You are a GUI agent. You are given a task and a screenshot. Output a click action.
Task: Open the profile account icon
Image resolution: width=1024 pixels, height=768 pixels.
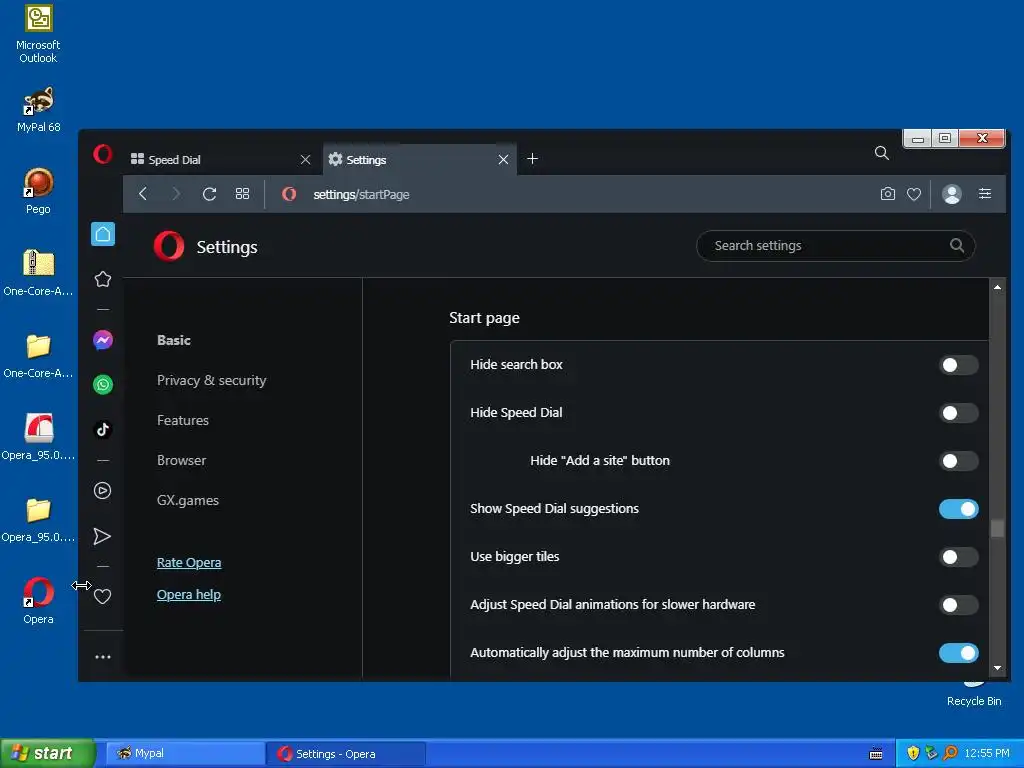952,194
